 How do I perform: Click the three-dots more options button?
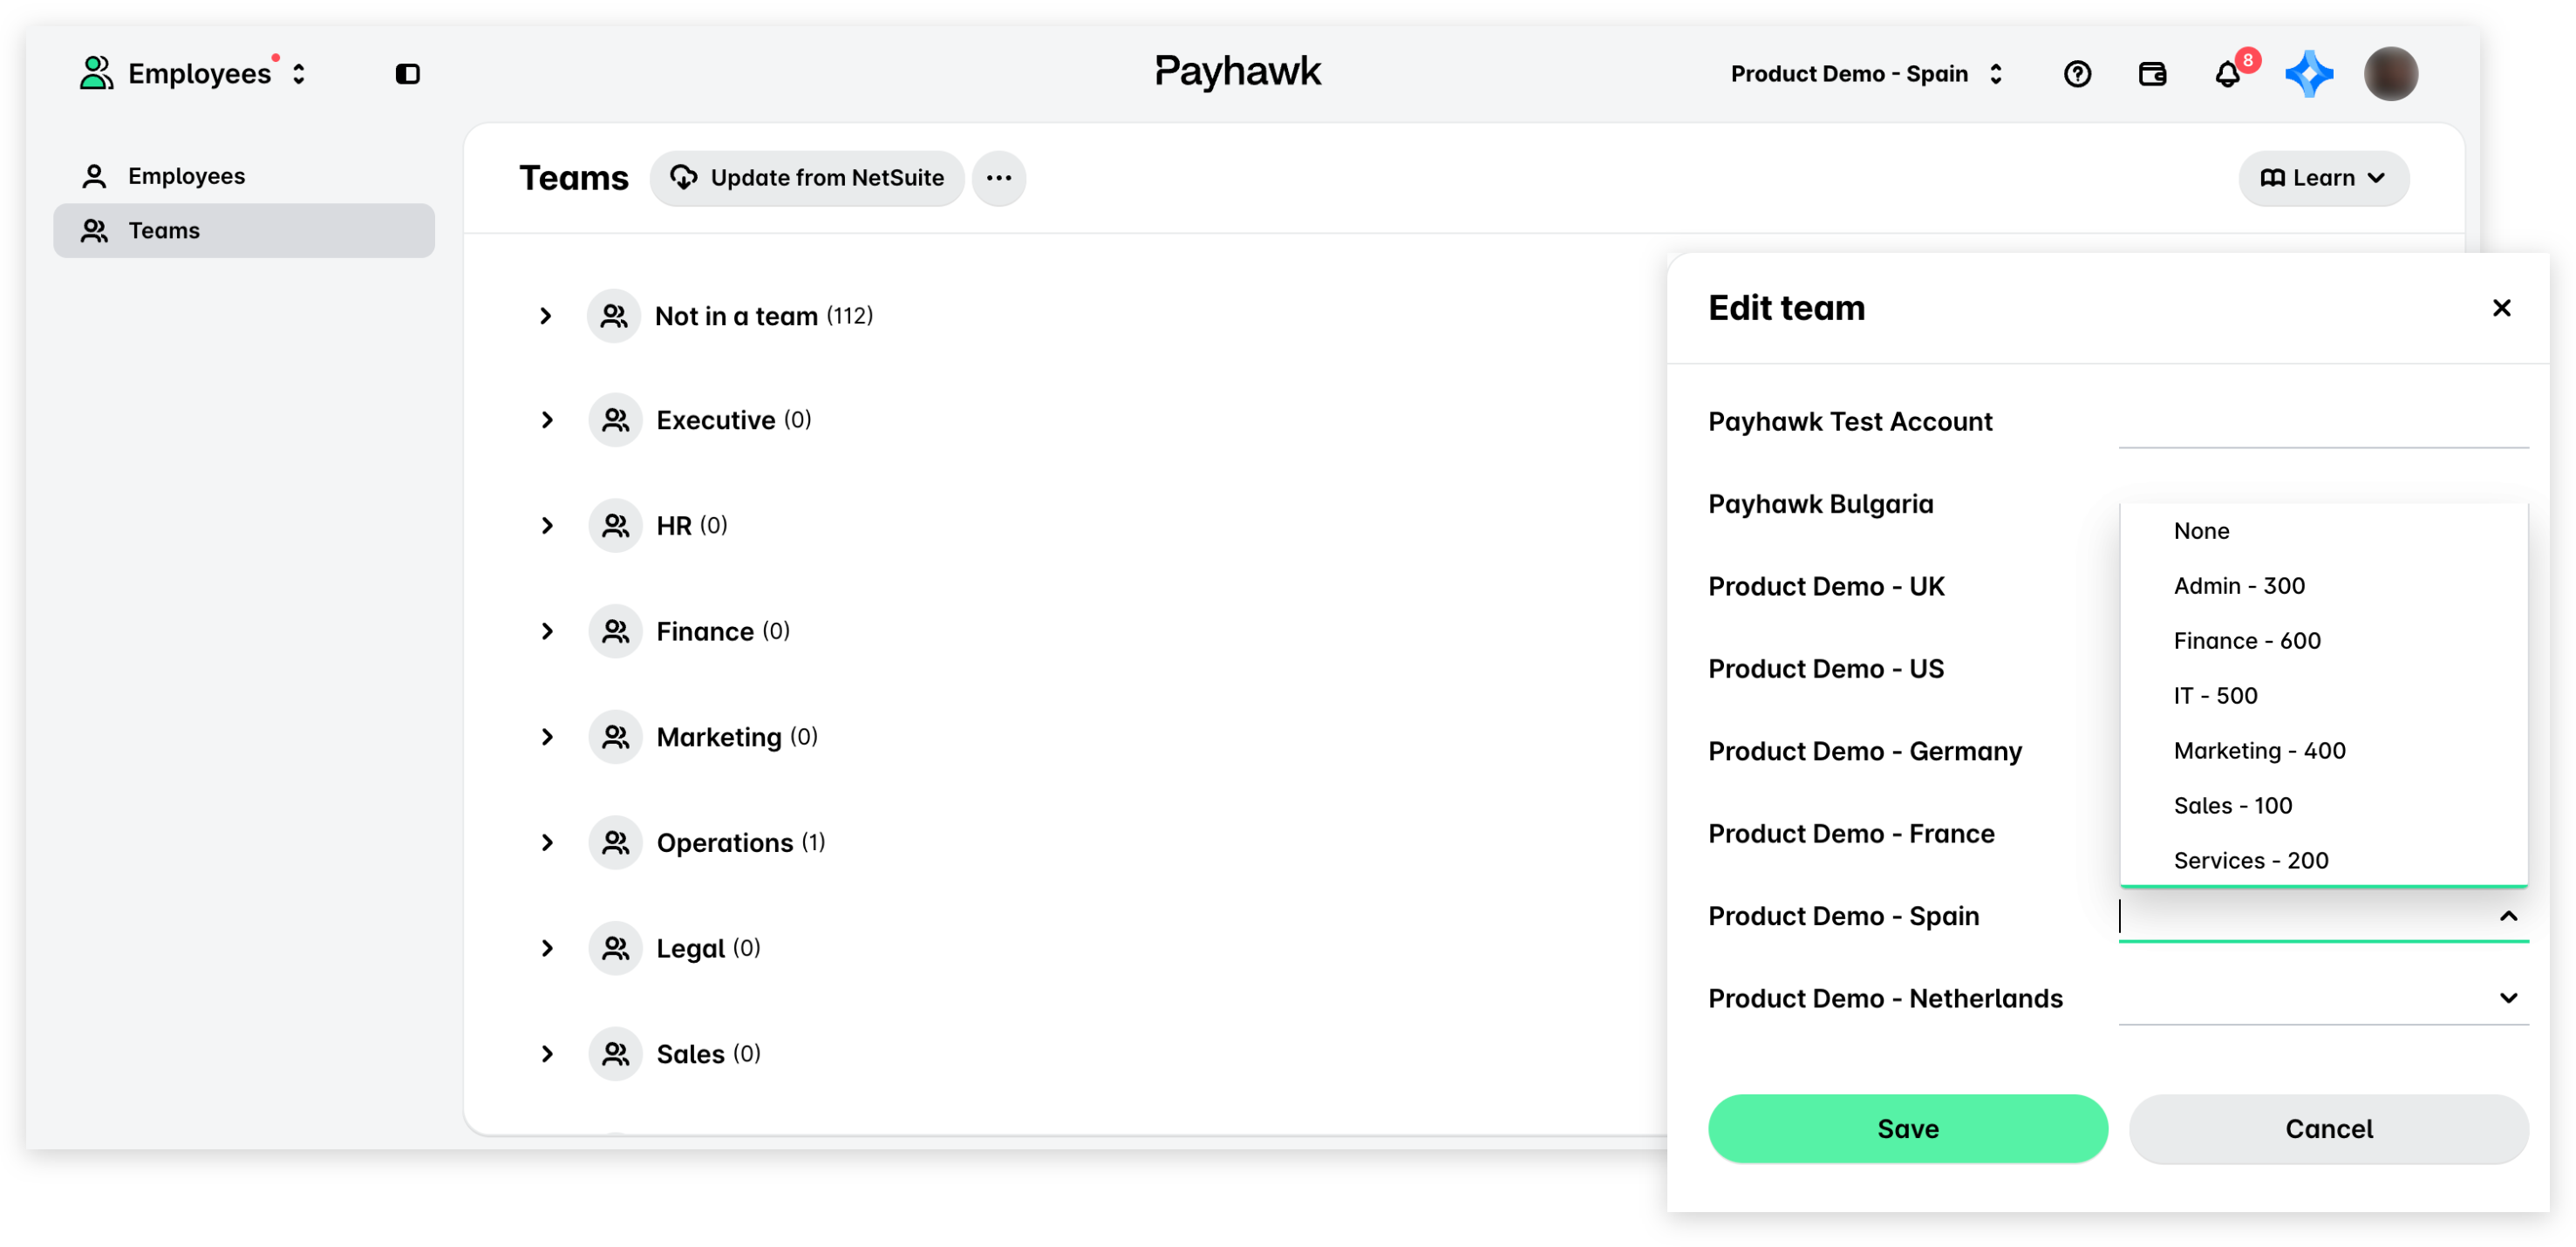[x=998, y=178]
